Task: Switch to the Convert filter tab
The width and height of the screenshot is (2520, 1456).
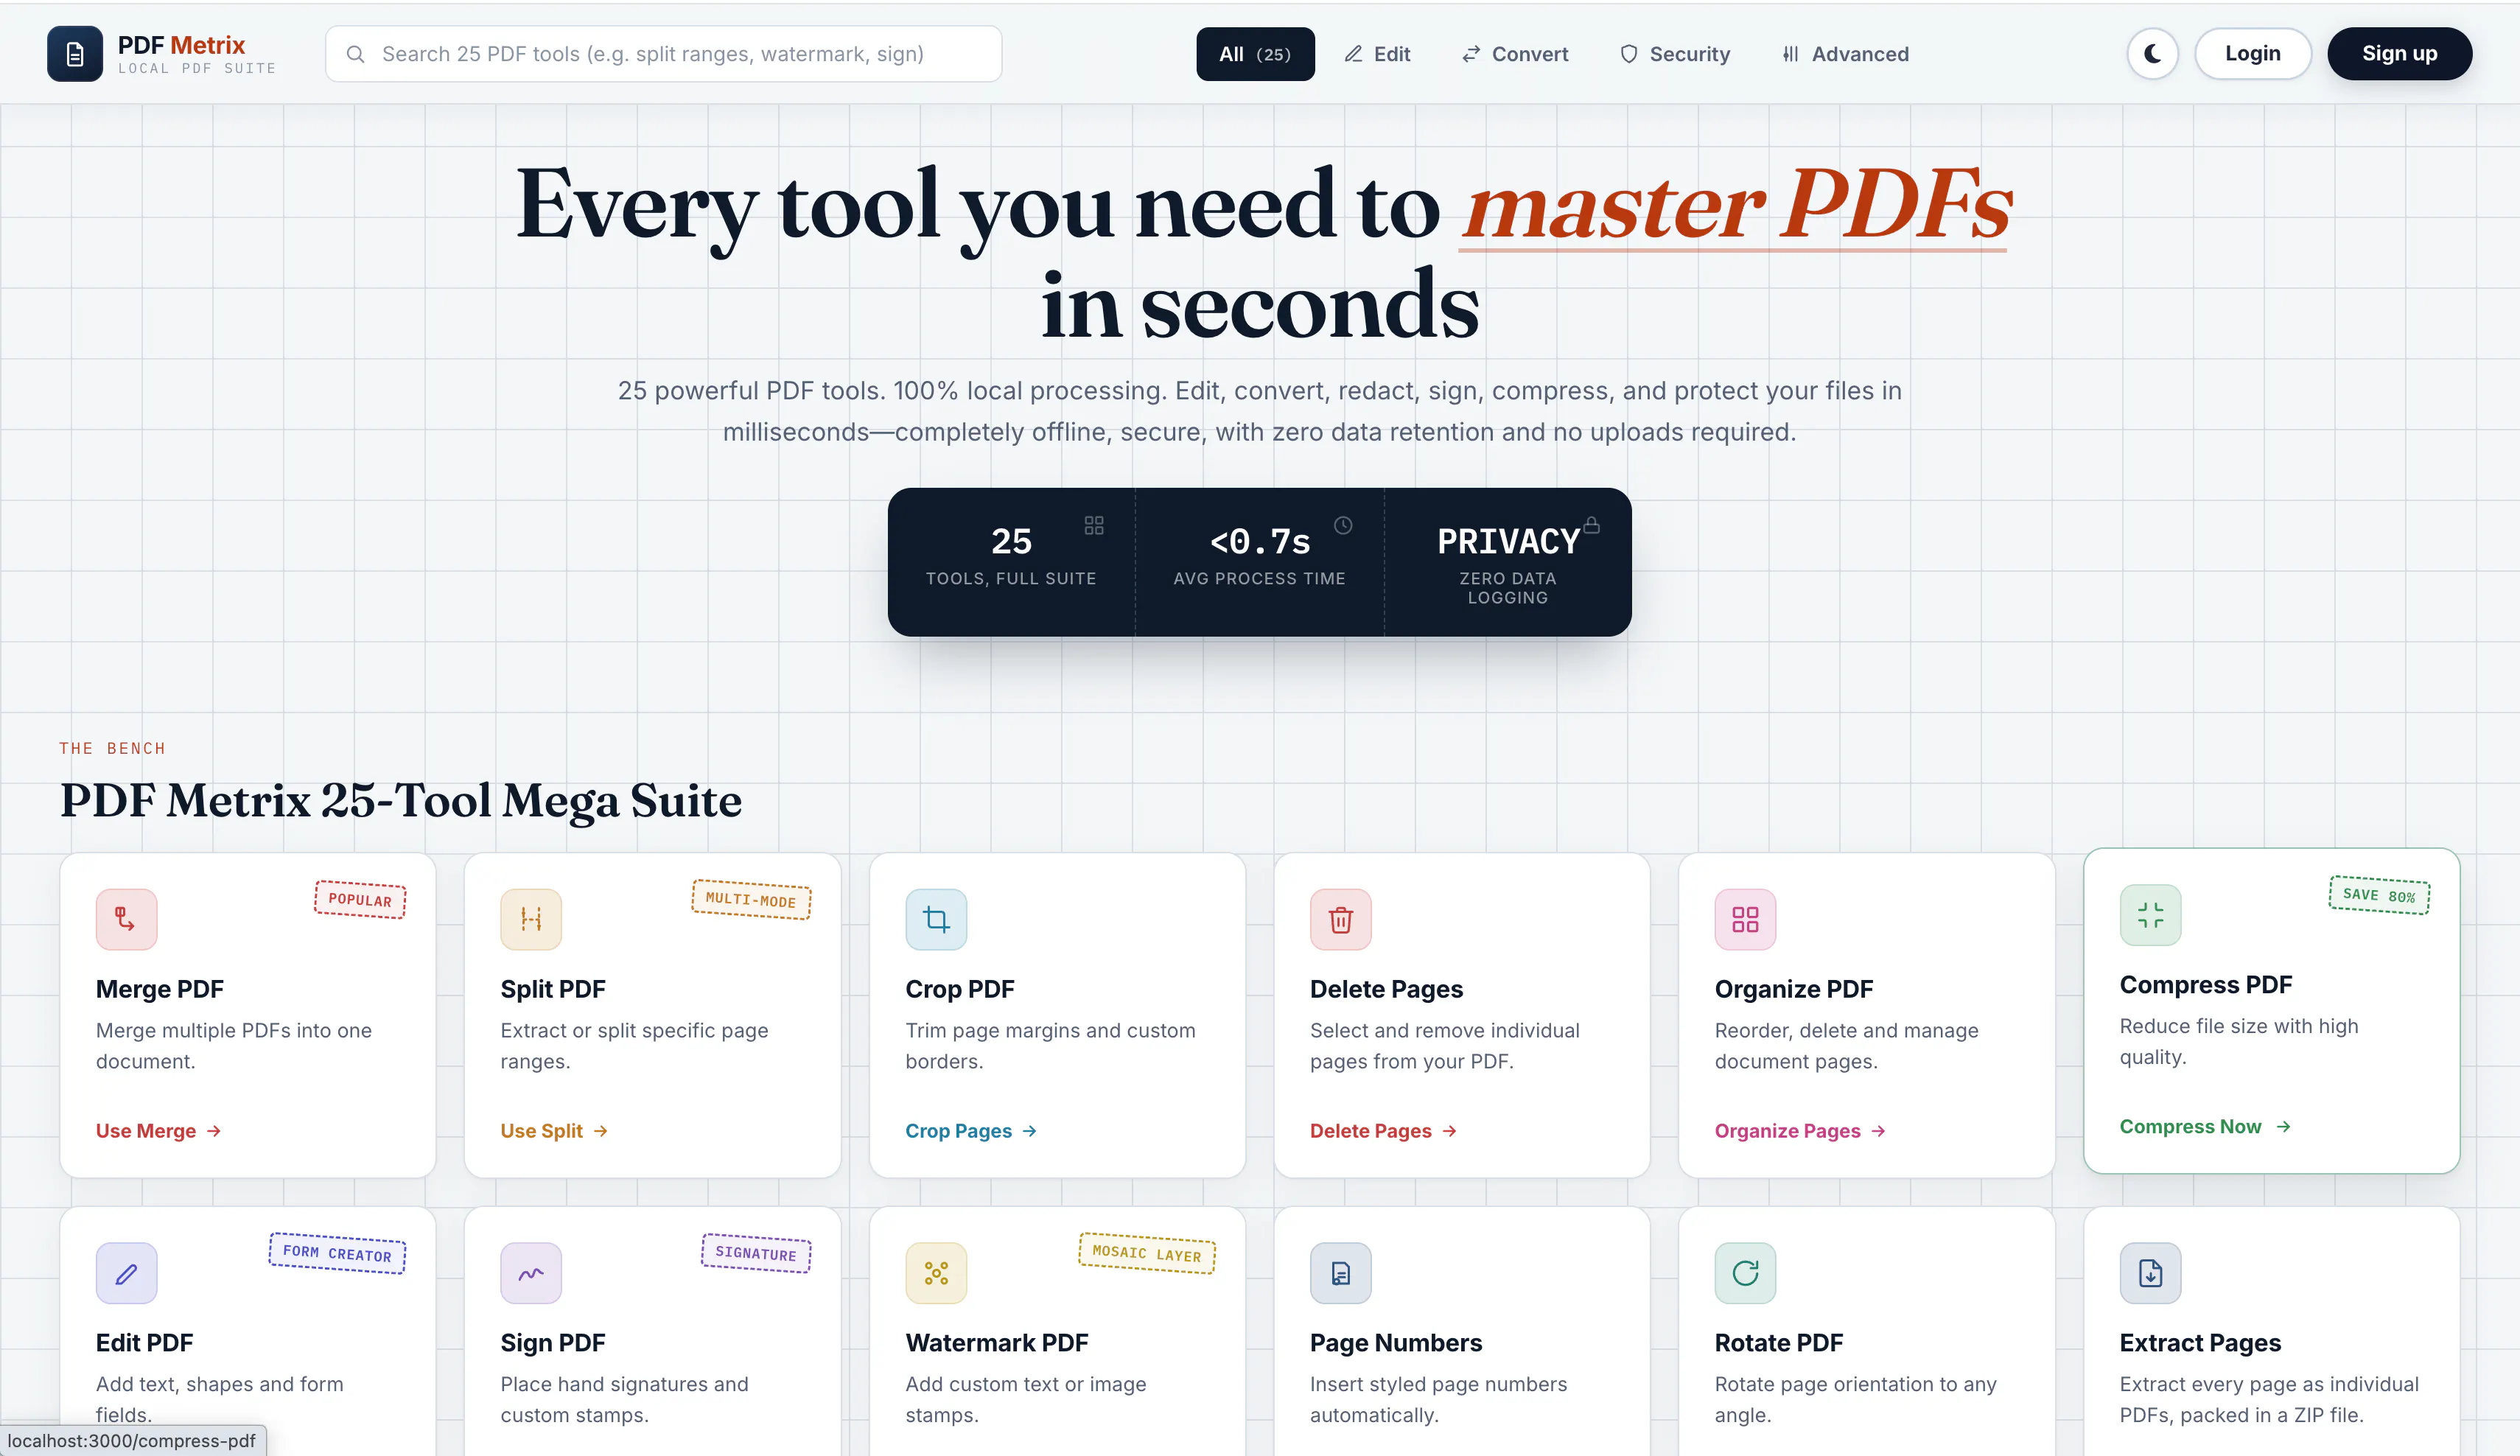Action: [x=1515, y=54]
